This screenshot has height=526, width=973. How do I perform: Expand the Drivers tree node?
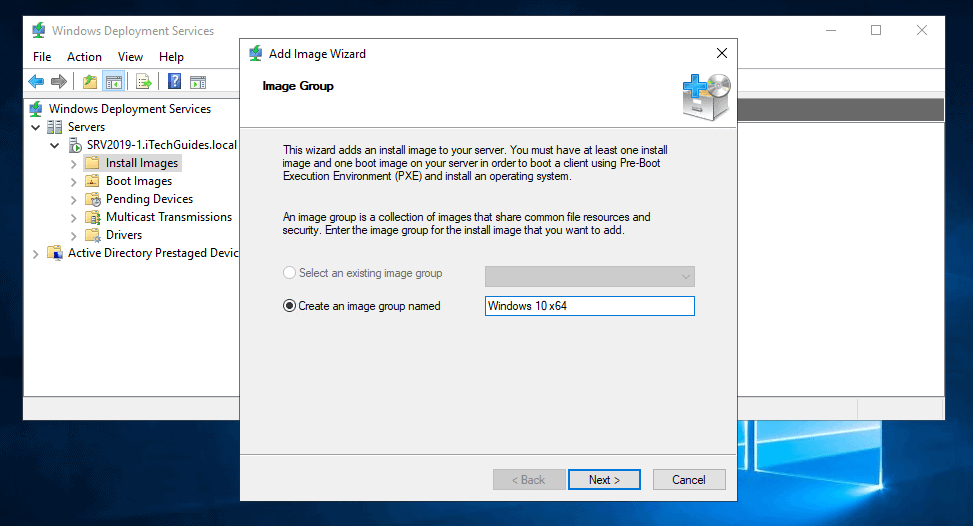click(73, 235)
